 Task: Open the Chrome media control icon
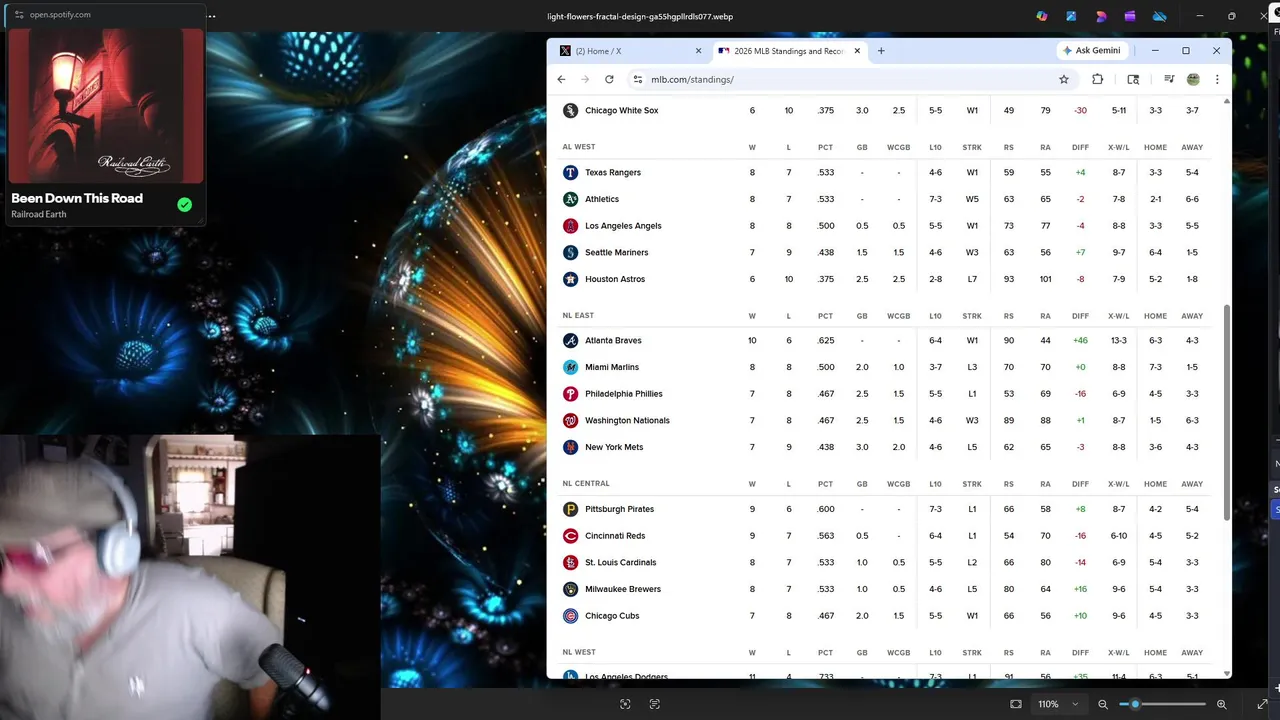pos(1169,79)
